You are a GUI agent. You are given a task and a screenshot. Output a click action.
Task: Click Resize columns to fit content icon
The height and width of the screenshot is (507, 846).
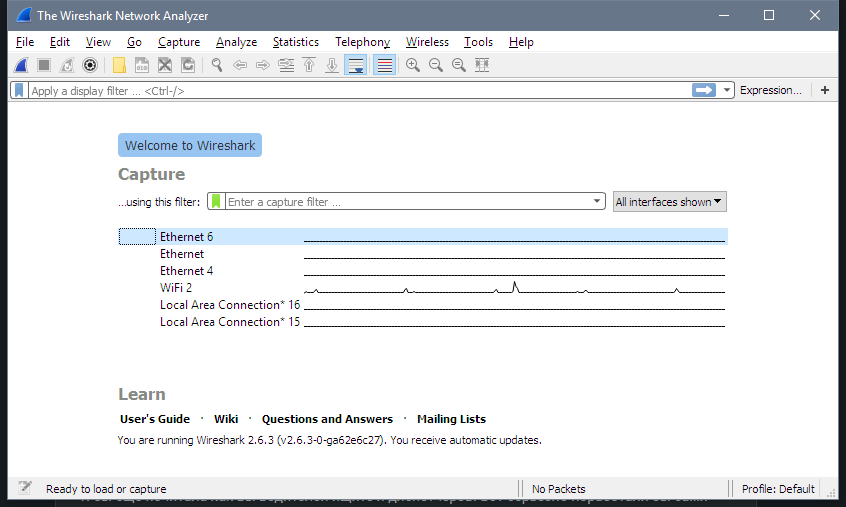pyautogui.click(x=482, y=65)
